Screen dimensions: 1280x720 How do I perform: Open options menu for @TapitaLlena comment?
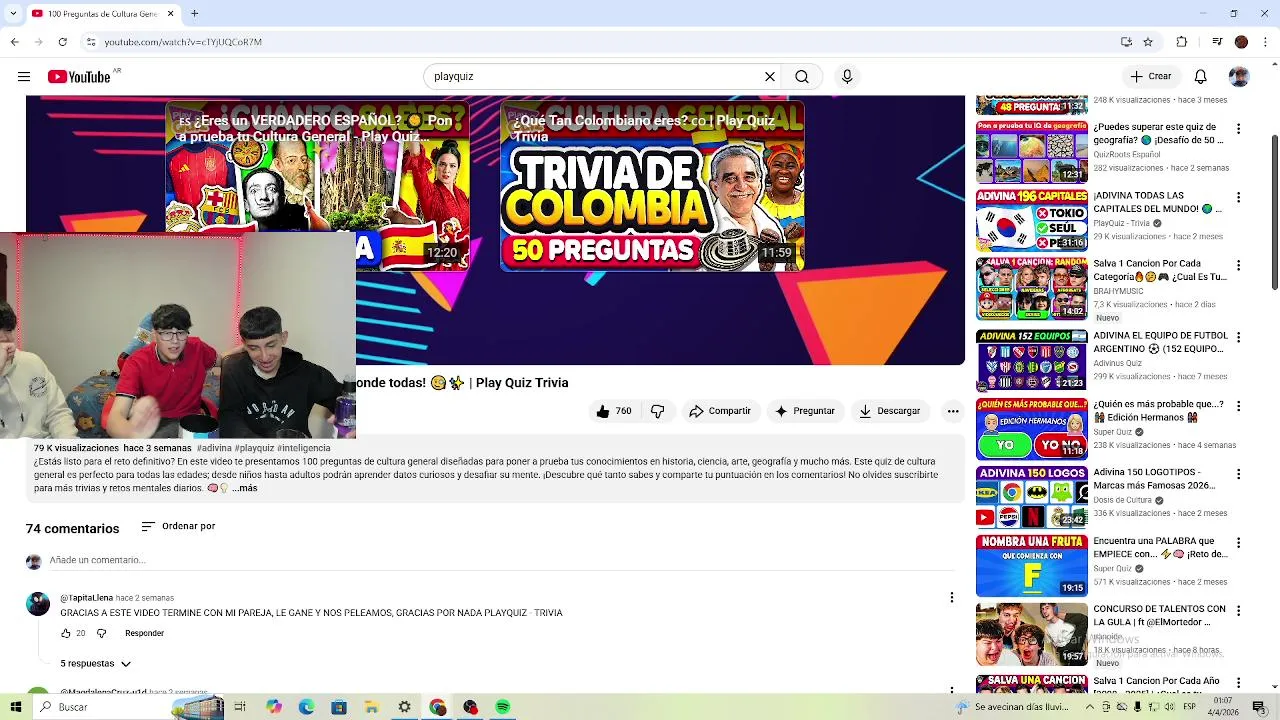pyautogui.click(x=952, y=597)
